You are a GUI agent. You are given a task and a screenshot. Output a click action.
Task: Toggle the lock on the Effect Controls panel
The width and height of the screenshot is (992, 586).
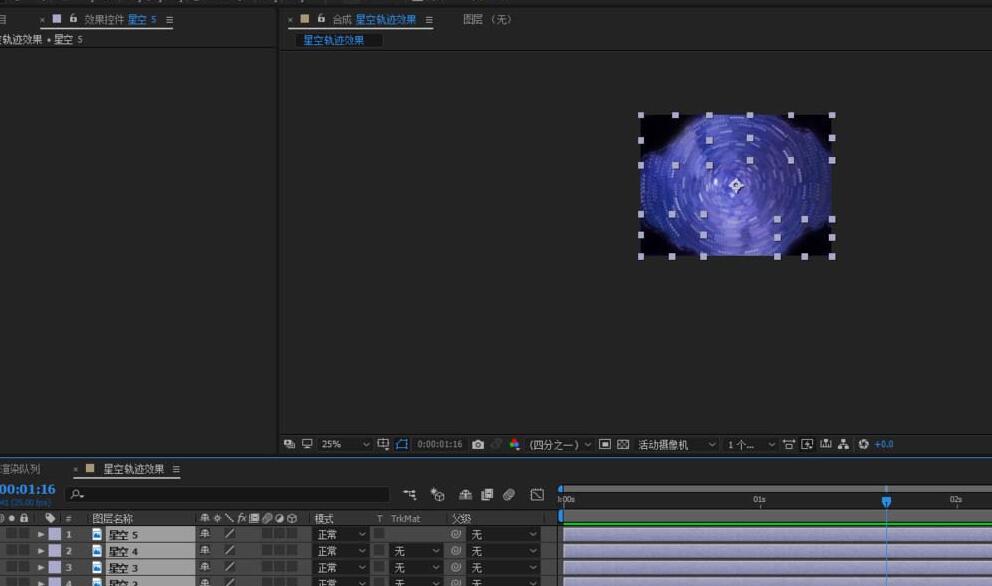pos(73,19)
